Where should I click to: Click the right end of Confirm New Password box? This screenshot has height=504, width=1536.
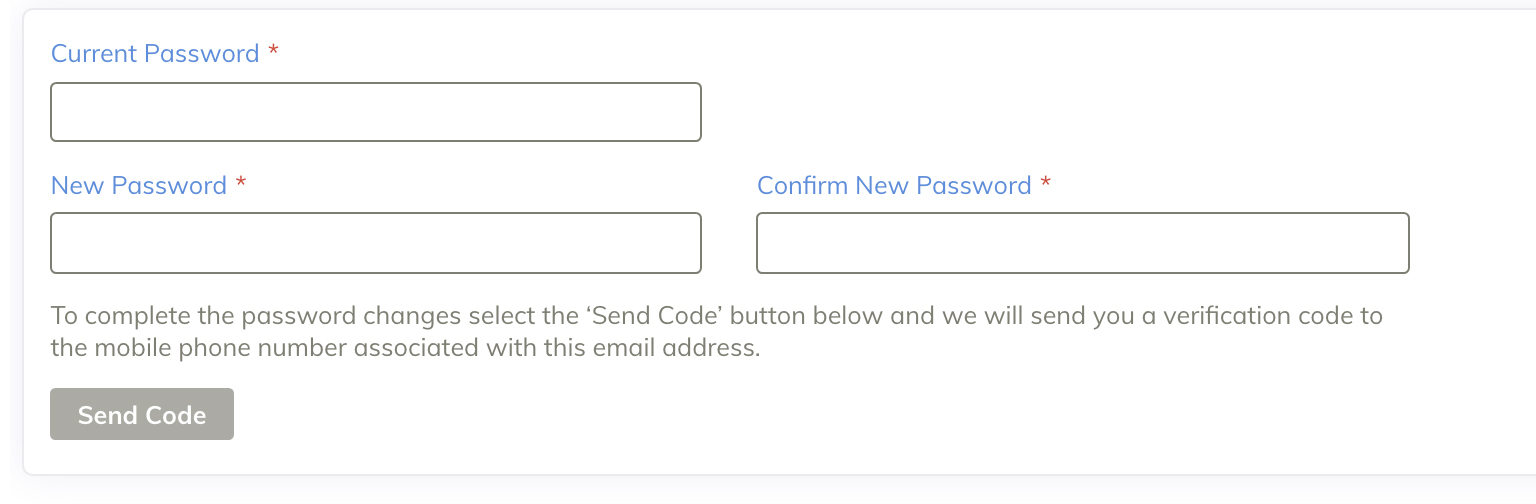click(x=1398, y=243)
